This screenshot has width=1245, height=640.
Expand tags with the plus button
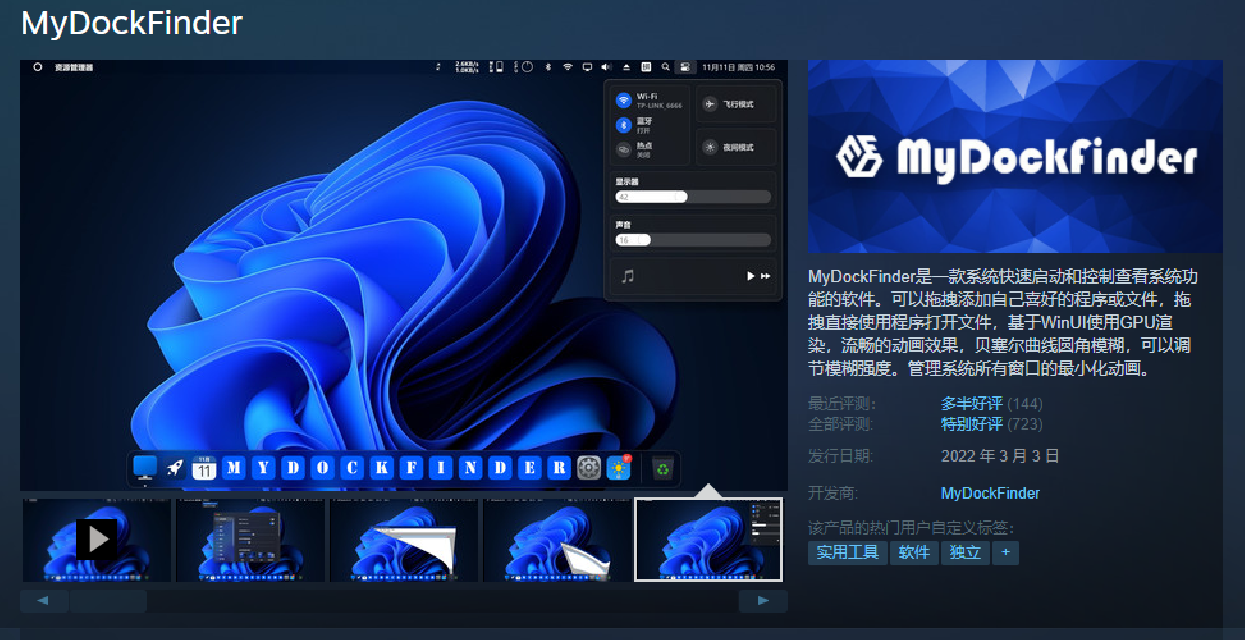pos(1005,552)
